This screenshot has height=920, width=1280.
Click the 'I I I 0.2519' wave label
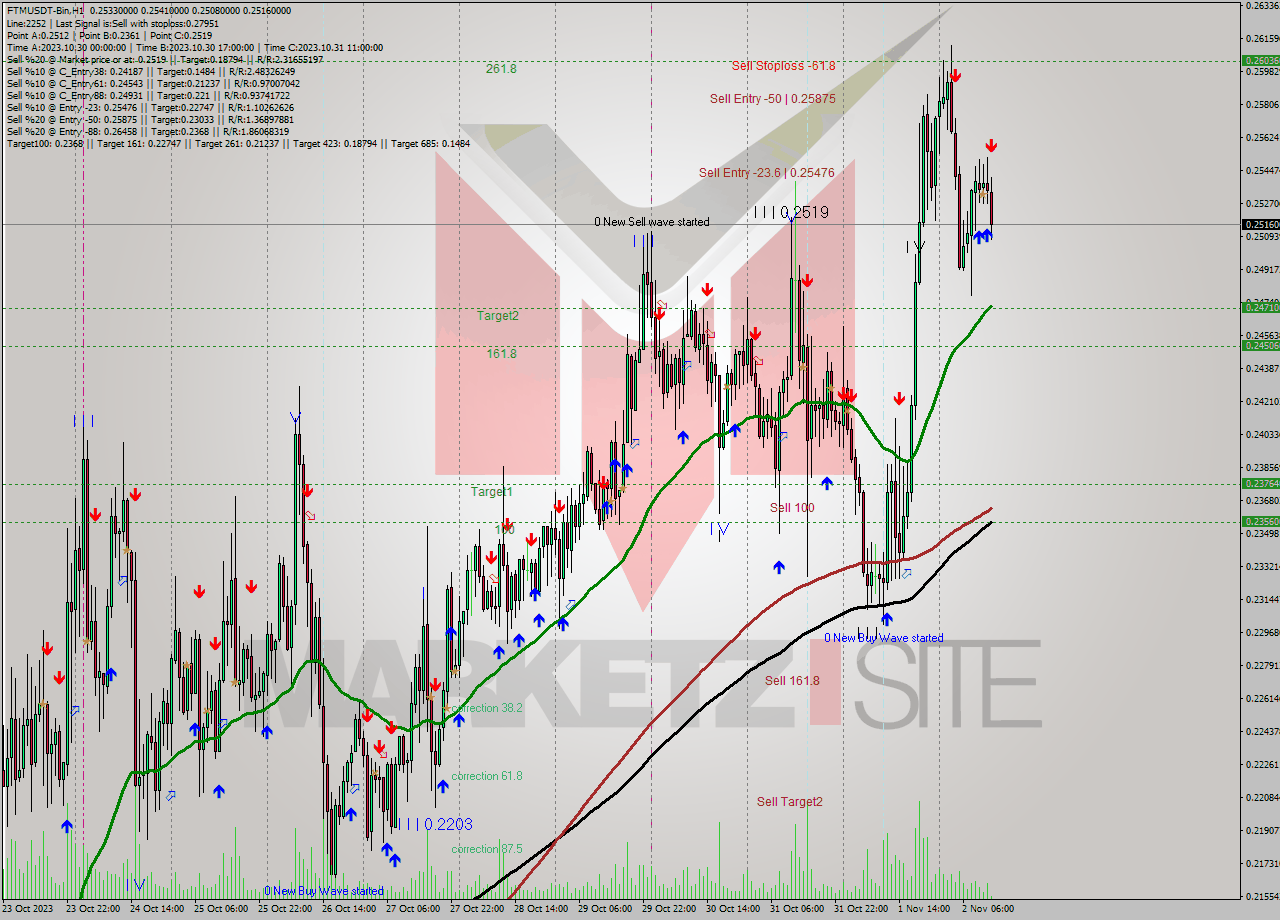(x=791, y=213)
